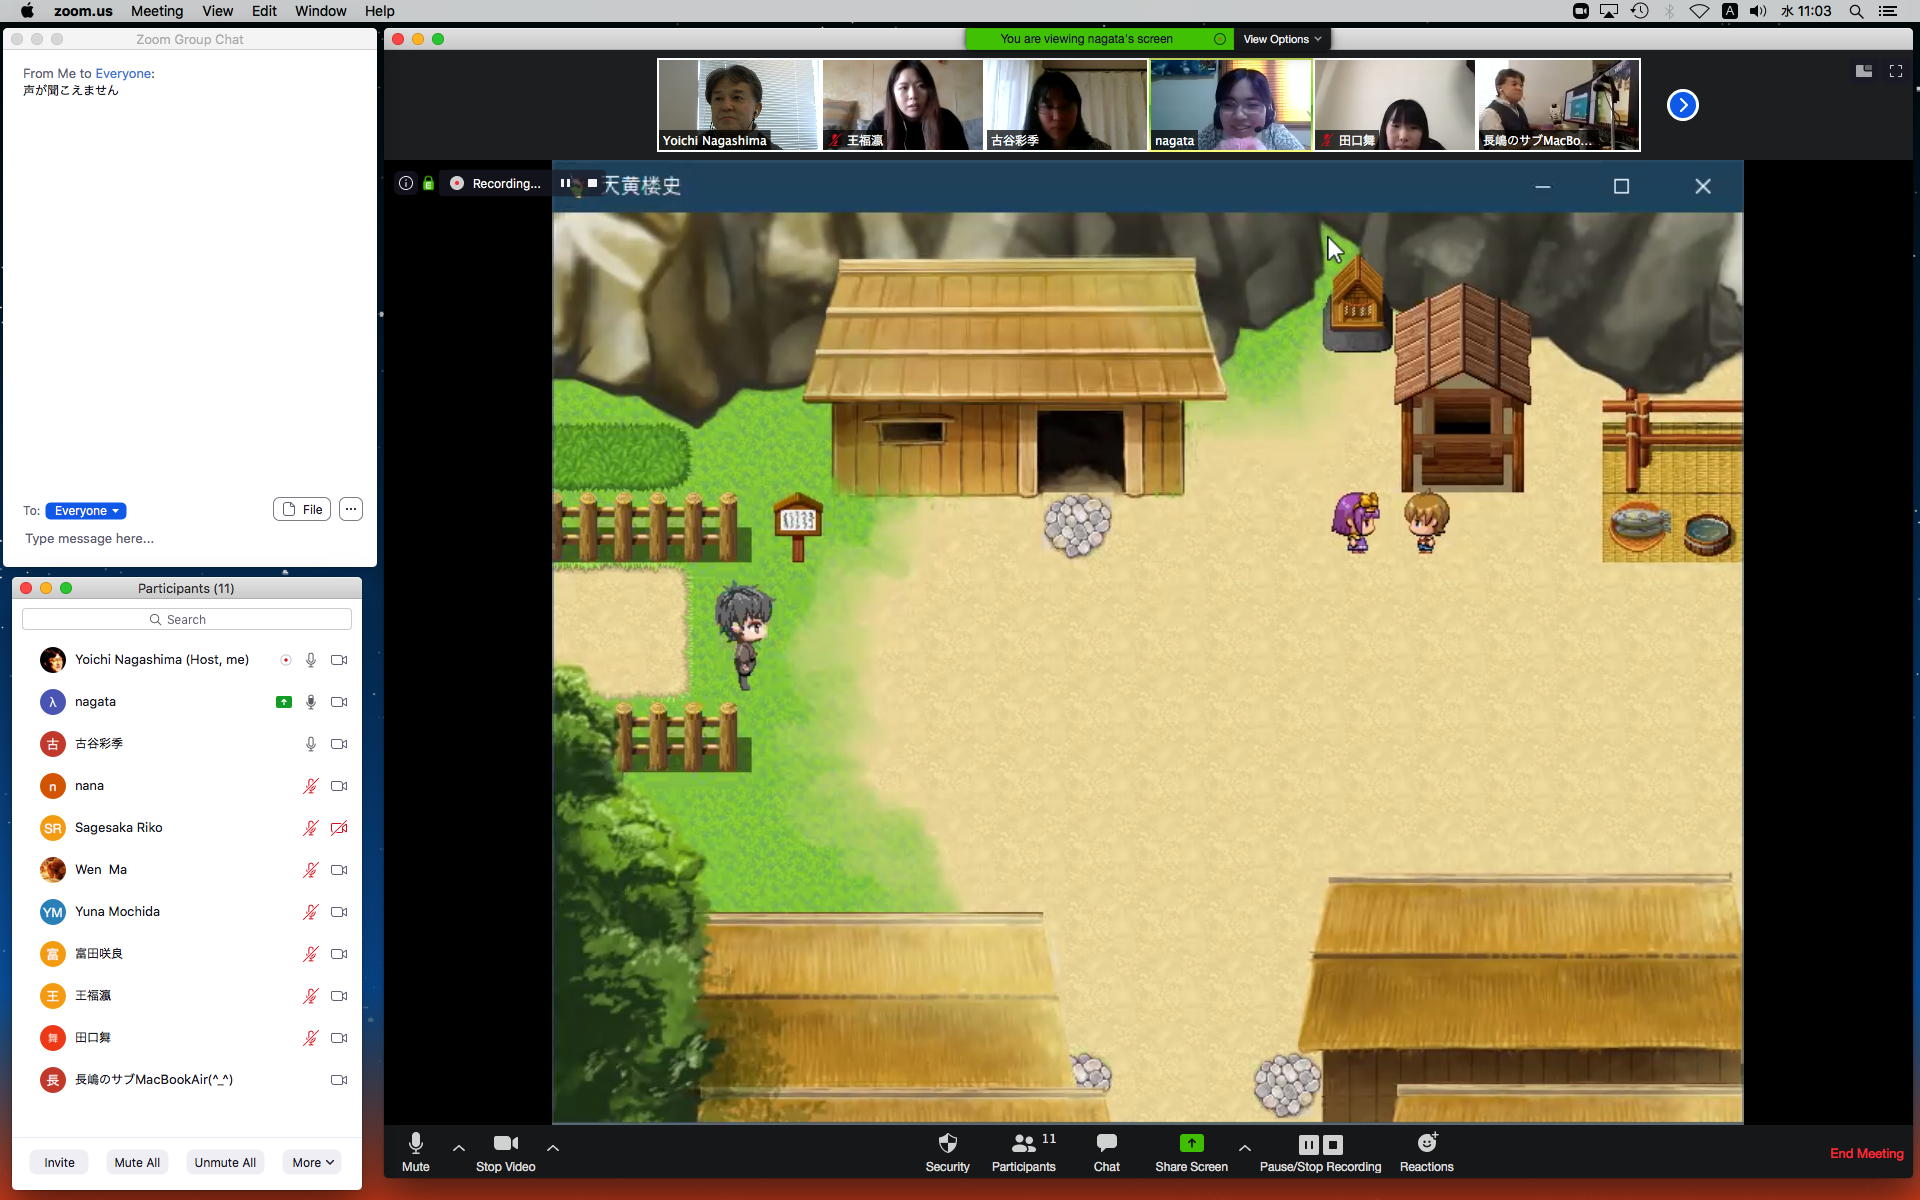Click the Share Screen icon
Viewport: 1920px width, 1200px height.
1191,1144
